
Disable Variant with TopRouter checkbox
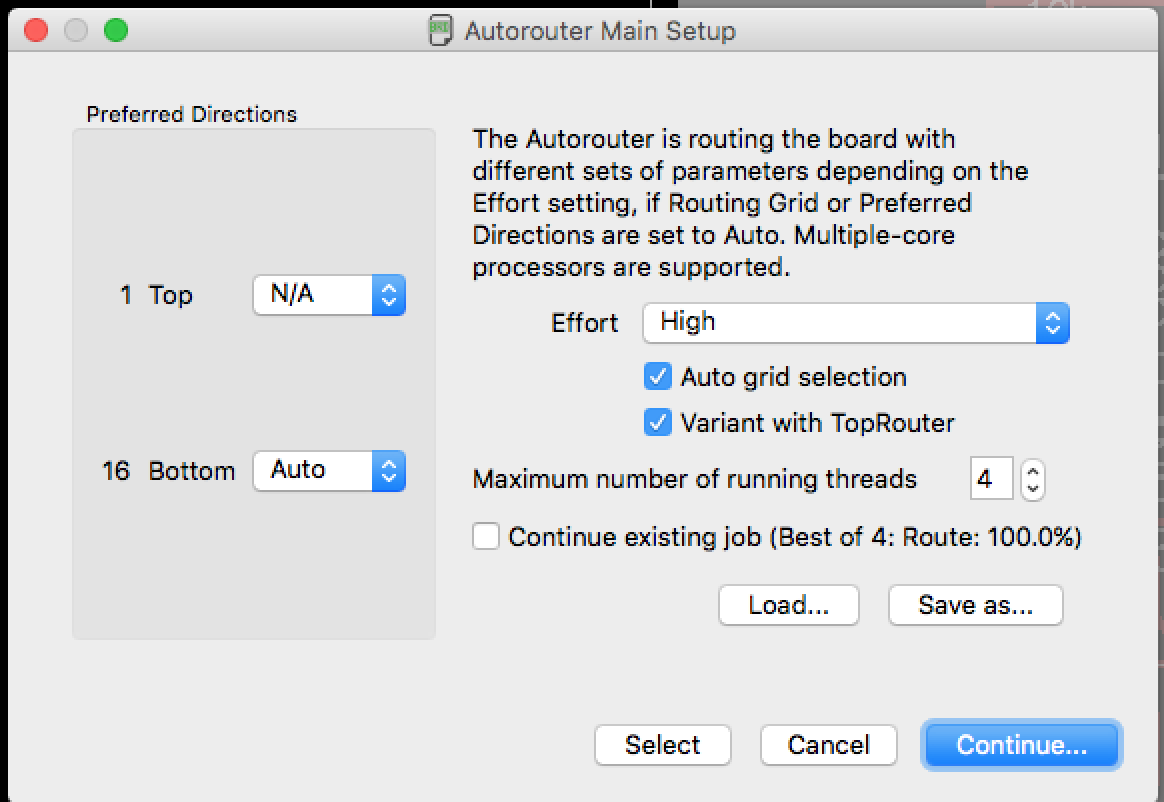pos(658,423)
